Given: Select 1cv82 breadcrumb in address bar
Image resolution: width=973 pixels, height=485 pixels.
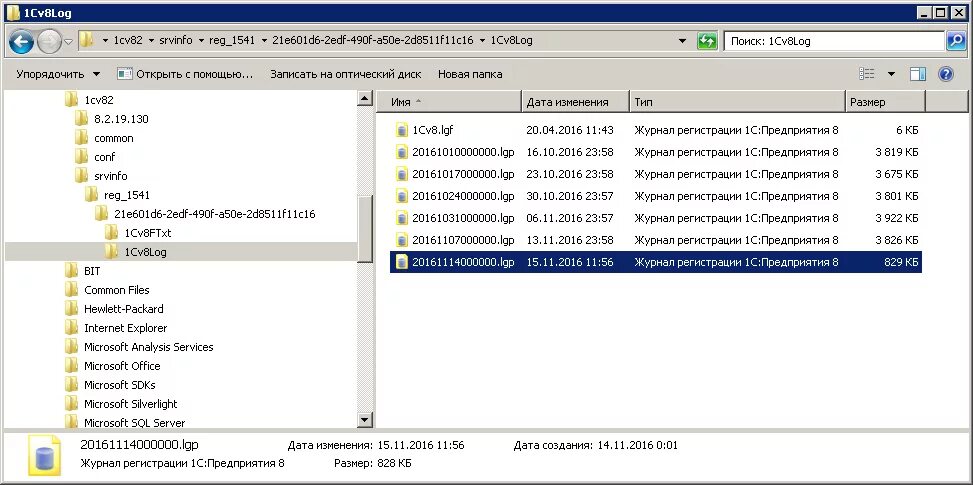Looking at the screenshot, I should pos(128,40).
